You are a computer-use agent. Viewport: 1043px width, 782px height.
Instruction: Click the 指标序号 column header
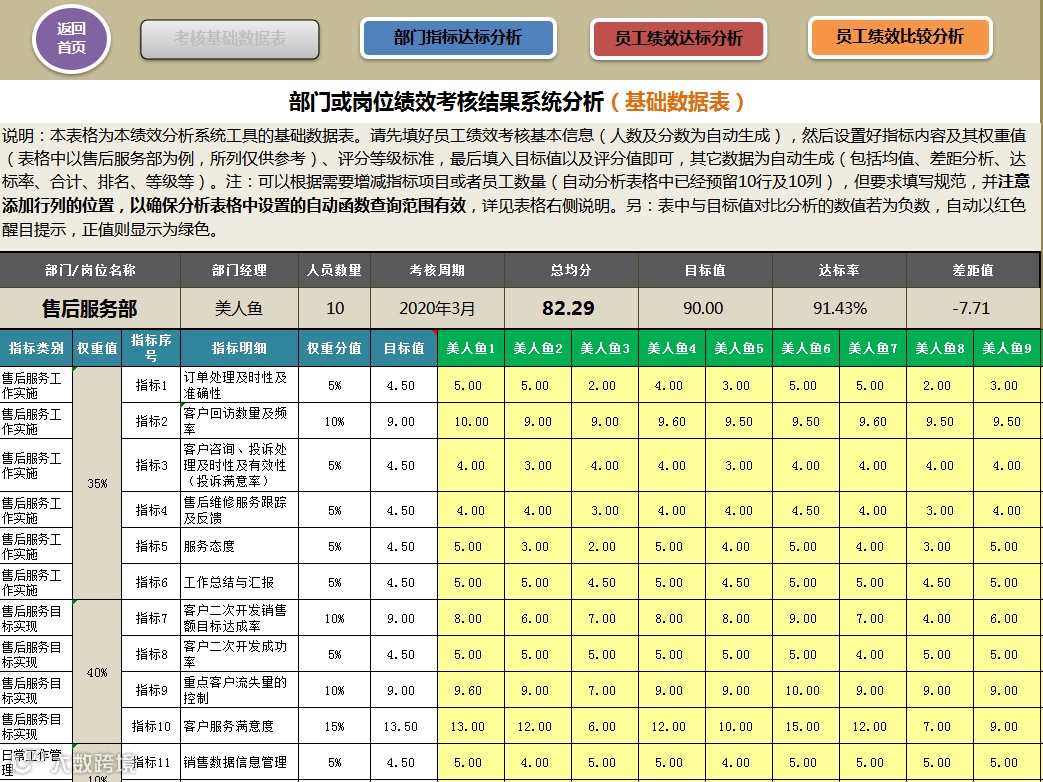pyautogui.click(x=151, y=348)
